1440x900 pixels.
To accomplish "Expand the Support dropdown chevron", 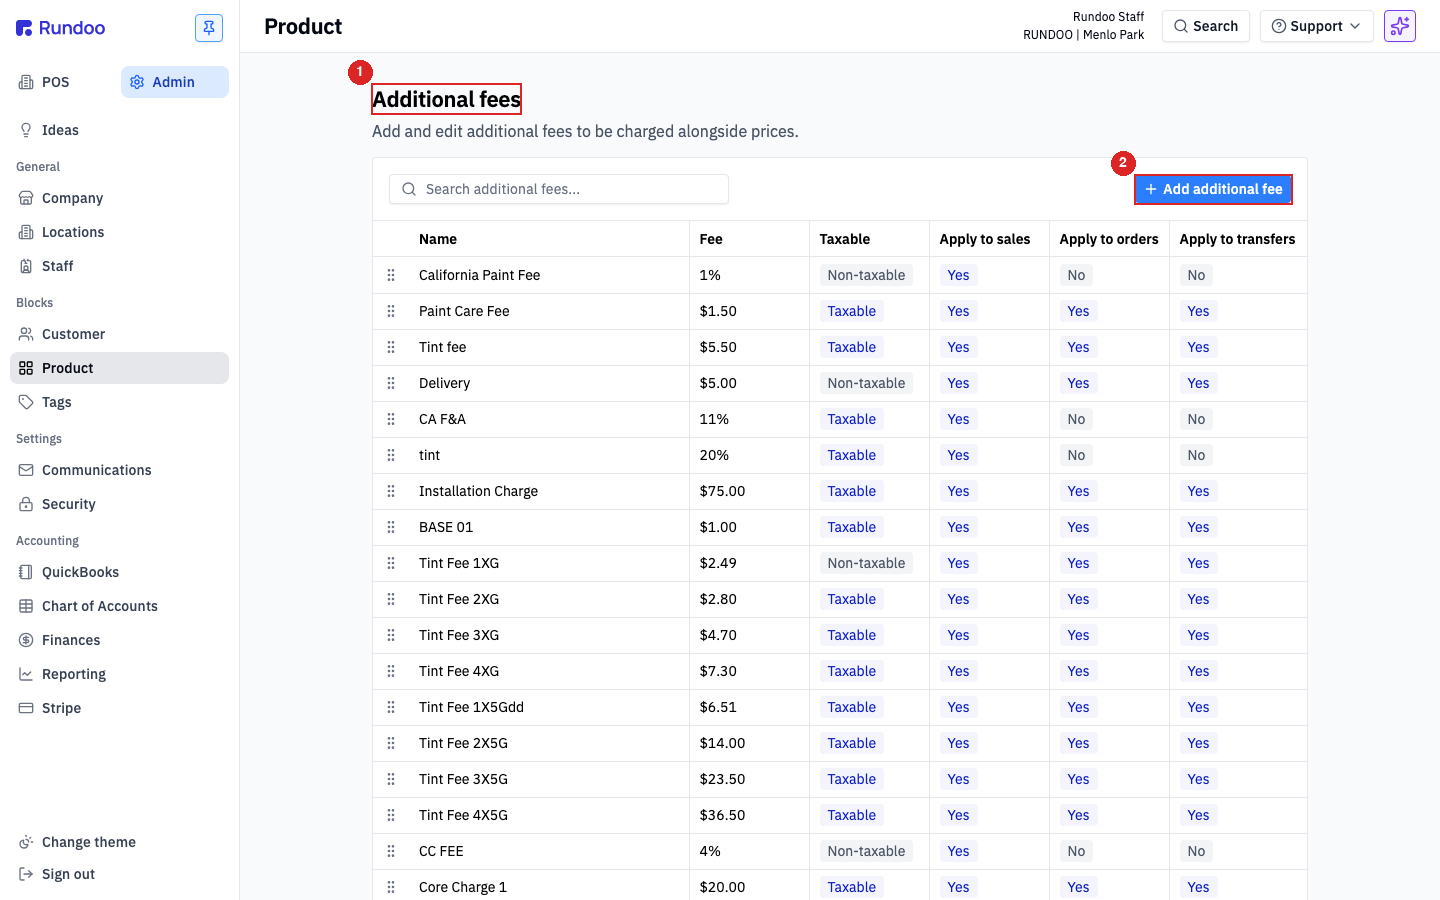I will (1355, 26).
